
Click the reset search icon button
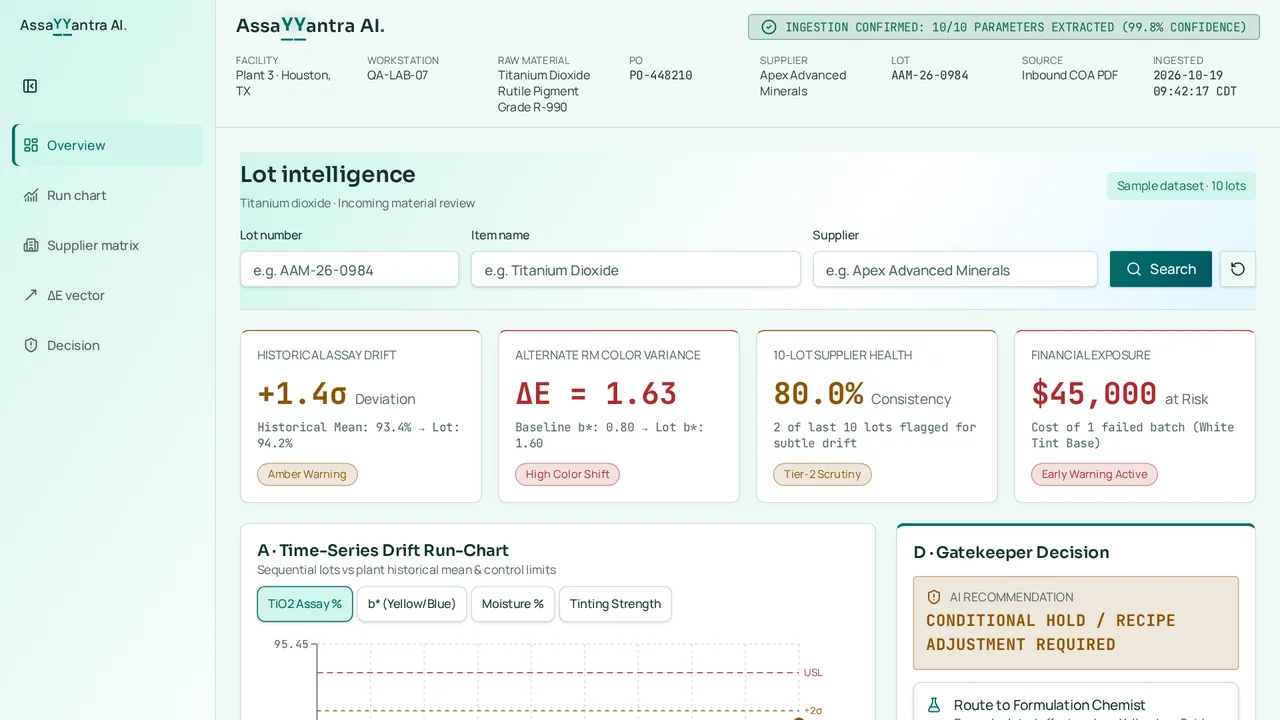[x=1238, y=269]
